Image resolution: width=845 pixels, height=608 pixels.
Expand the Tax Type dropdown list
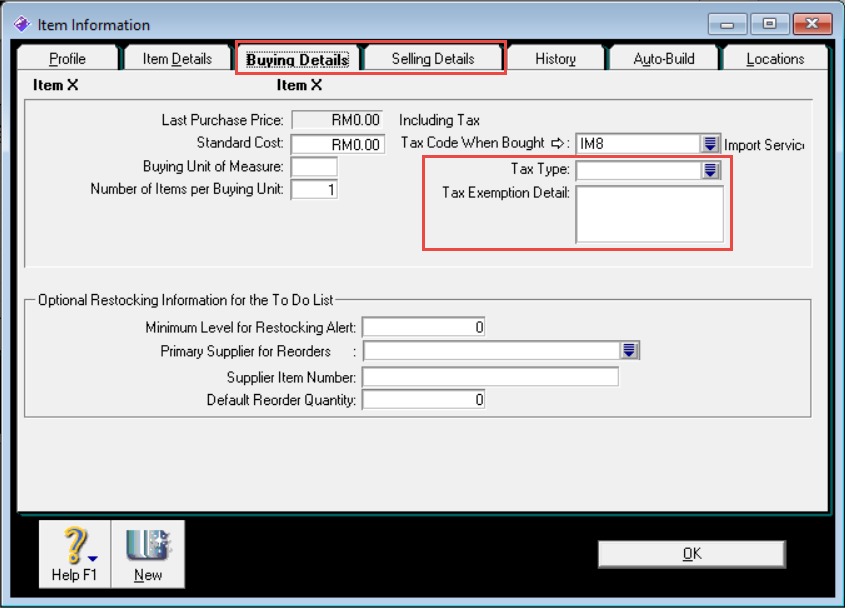click(710, 170)
